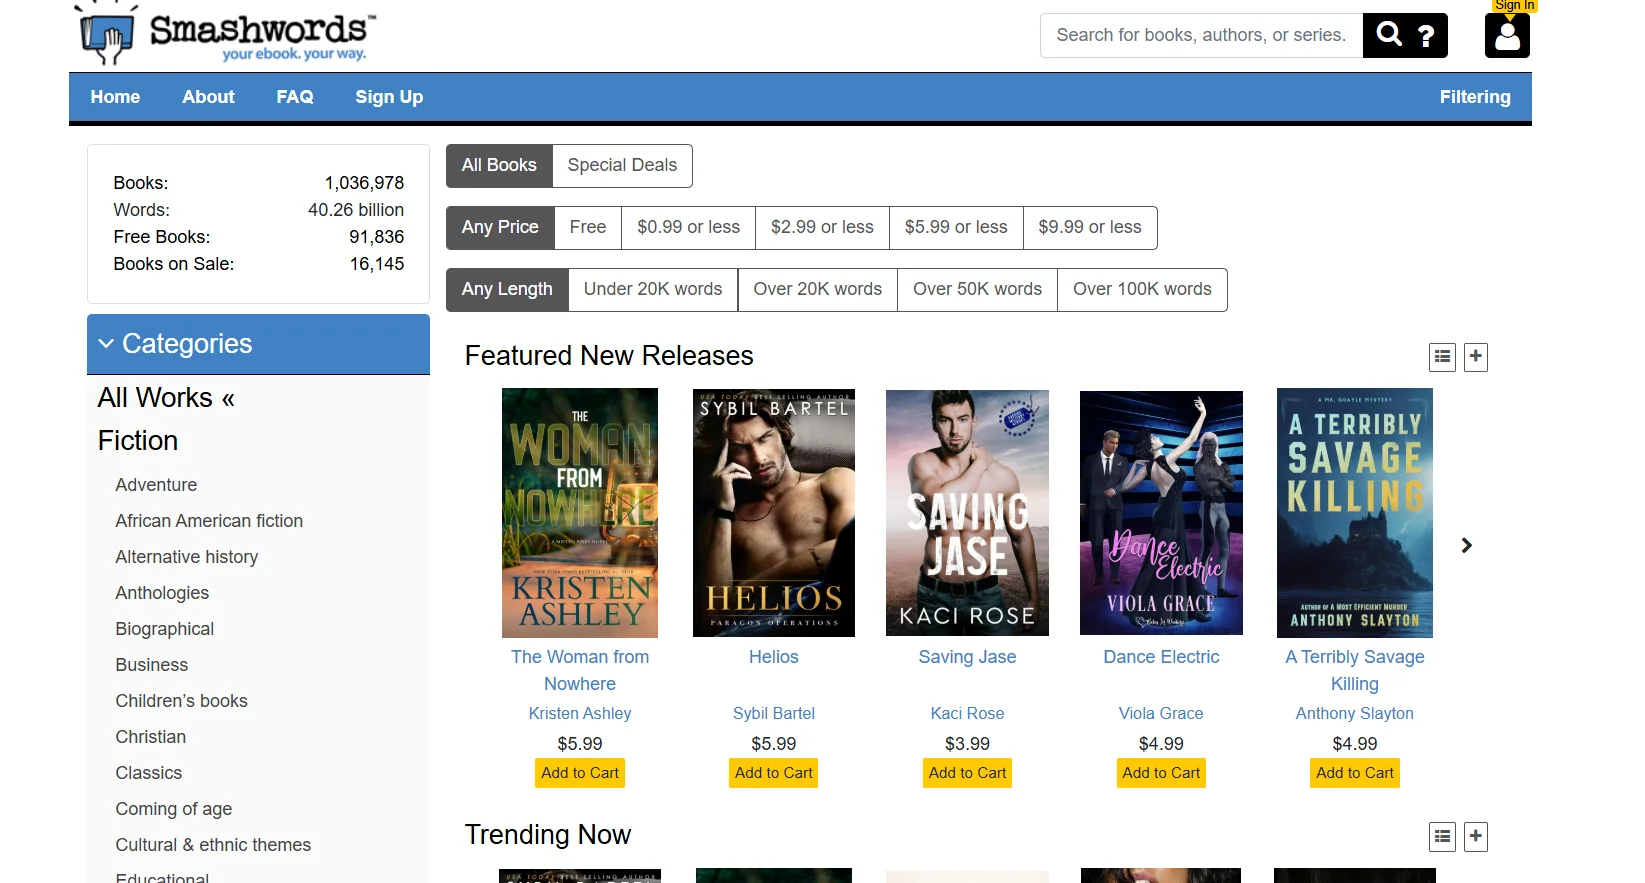This screenshot has width=1645, height=883.
Task: Select the Special Deals tab
Action: [x=622, y=166]
